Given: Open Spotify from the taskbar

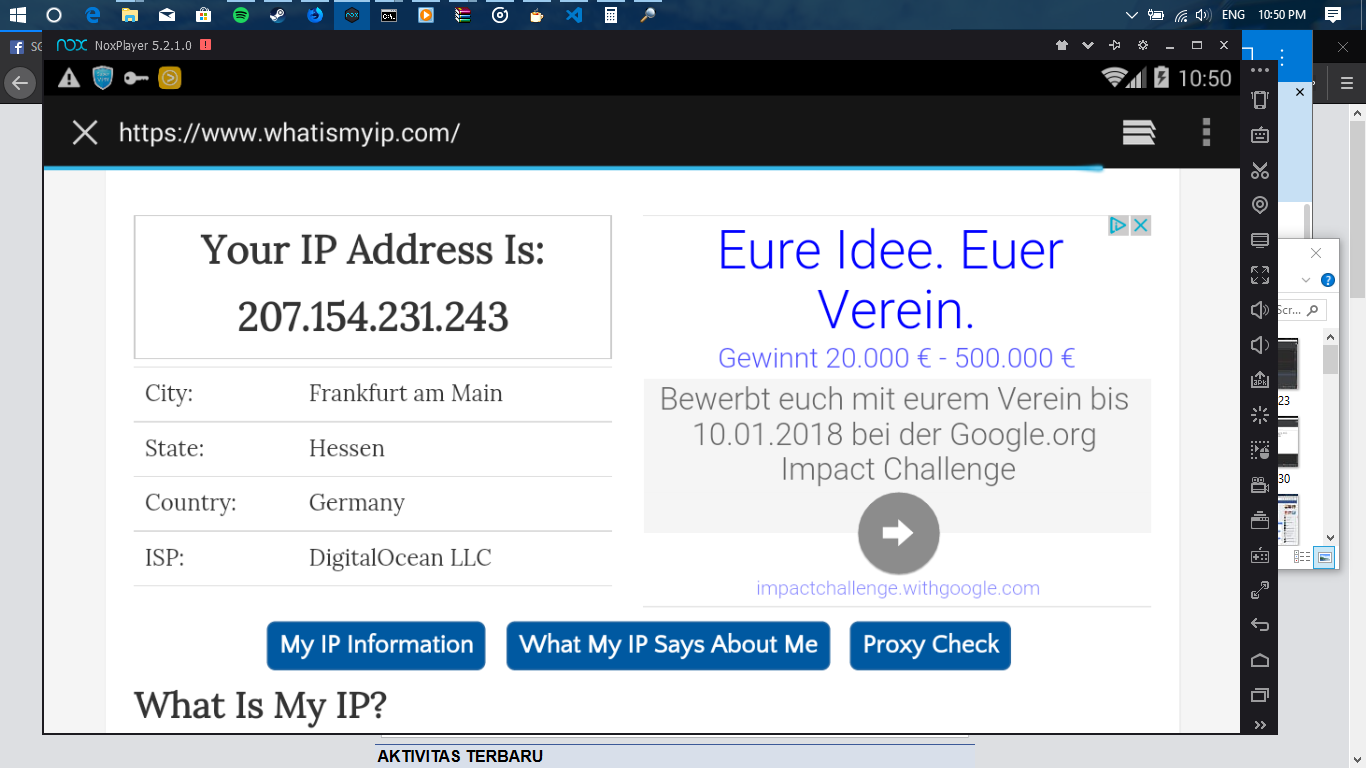Looking at the screenshot, I should coord(240,15).
